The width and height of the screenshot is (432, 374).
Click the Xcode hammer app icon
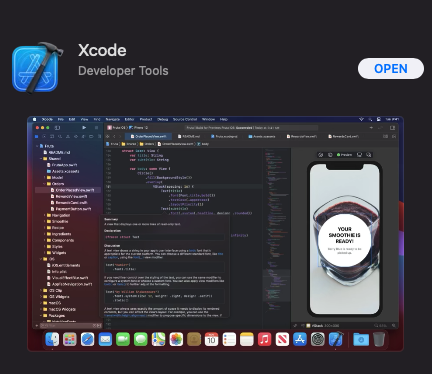tap(37, 68)
